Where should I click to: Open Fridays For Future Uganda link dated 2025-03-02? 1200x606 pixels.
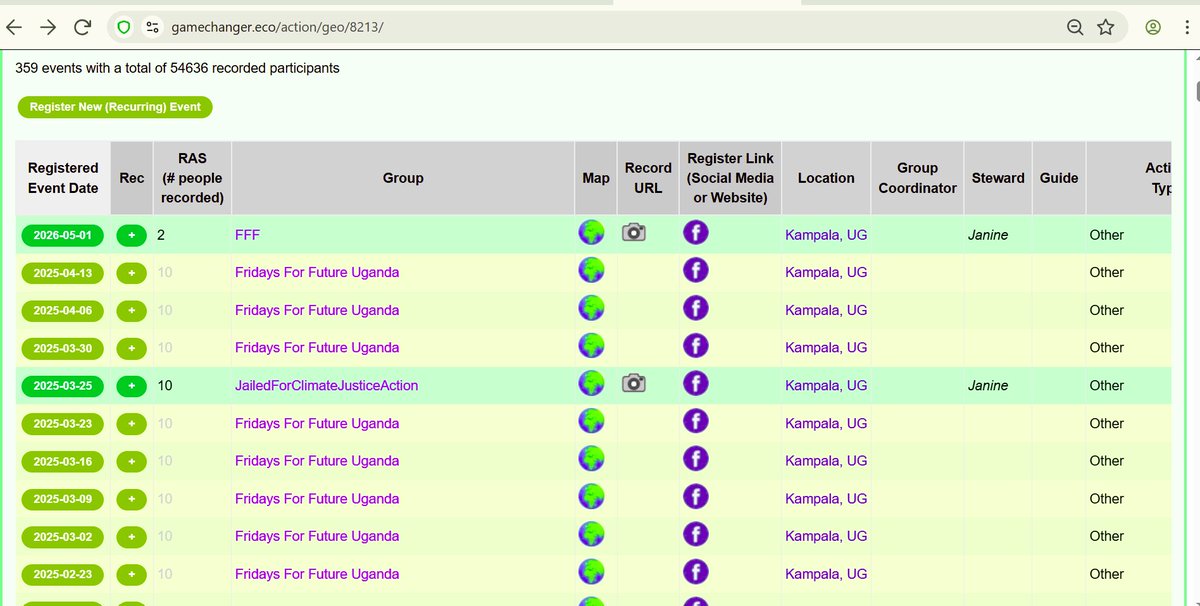[x=317, y=536]
